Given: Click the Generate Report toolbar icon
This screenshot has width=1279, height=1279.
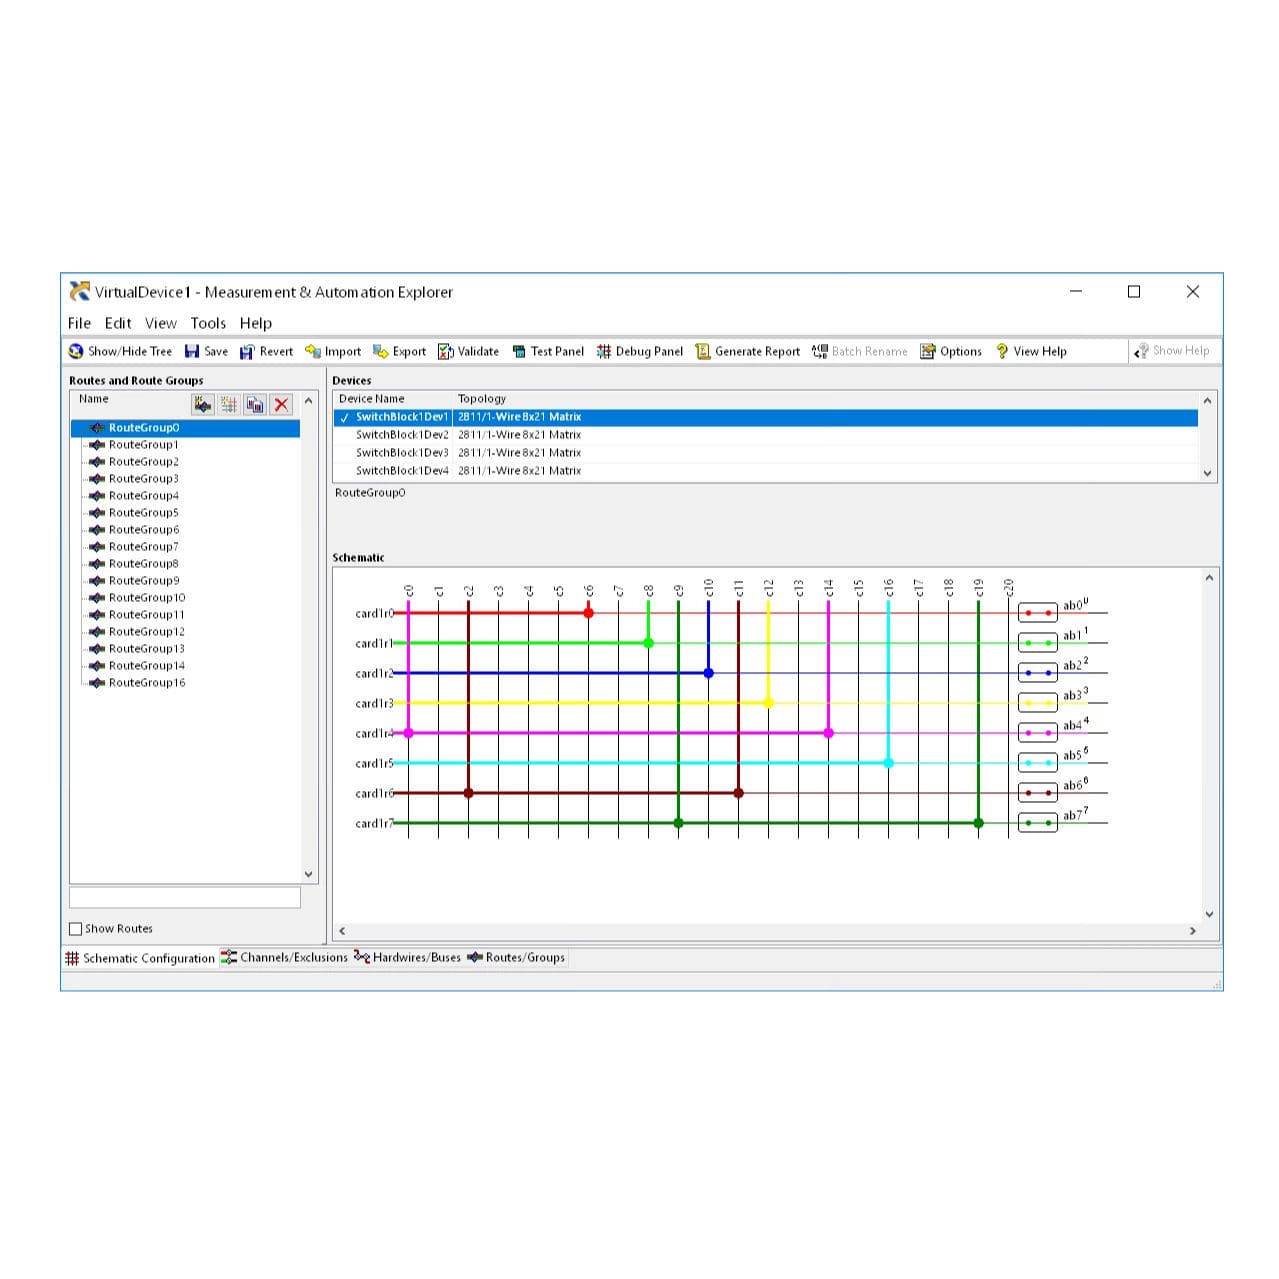Looking at the screenshot, I should pyautogui.click(x=704, y=351).
